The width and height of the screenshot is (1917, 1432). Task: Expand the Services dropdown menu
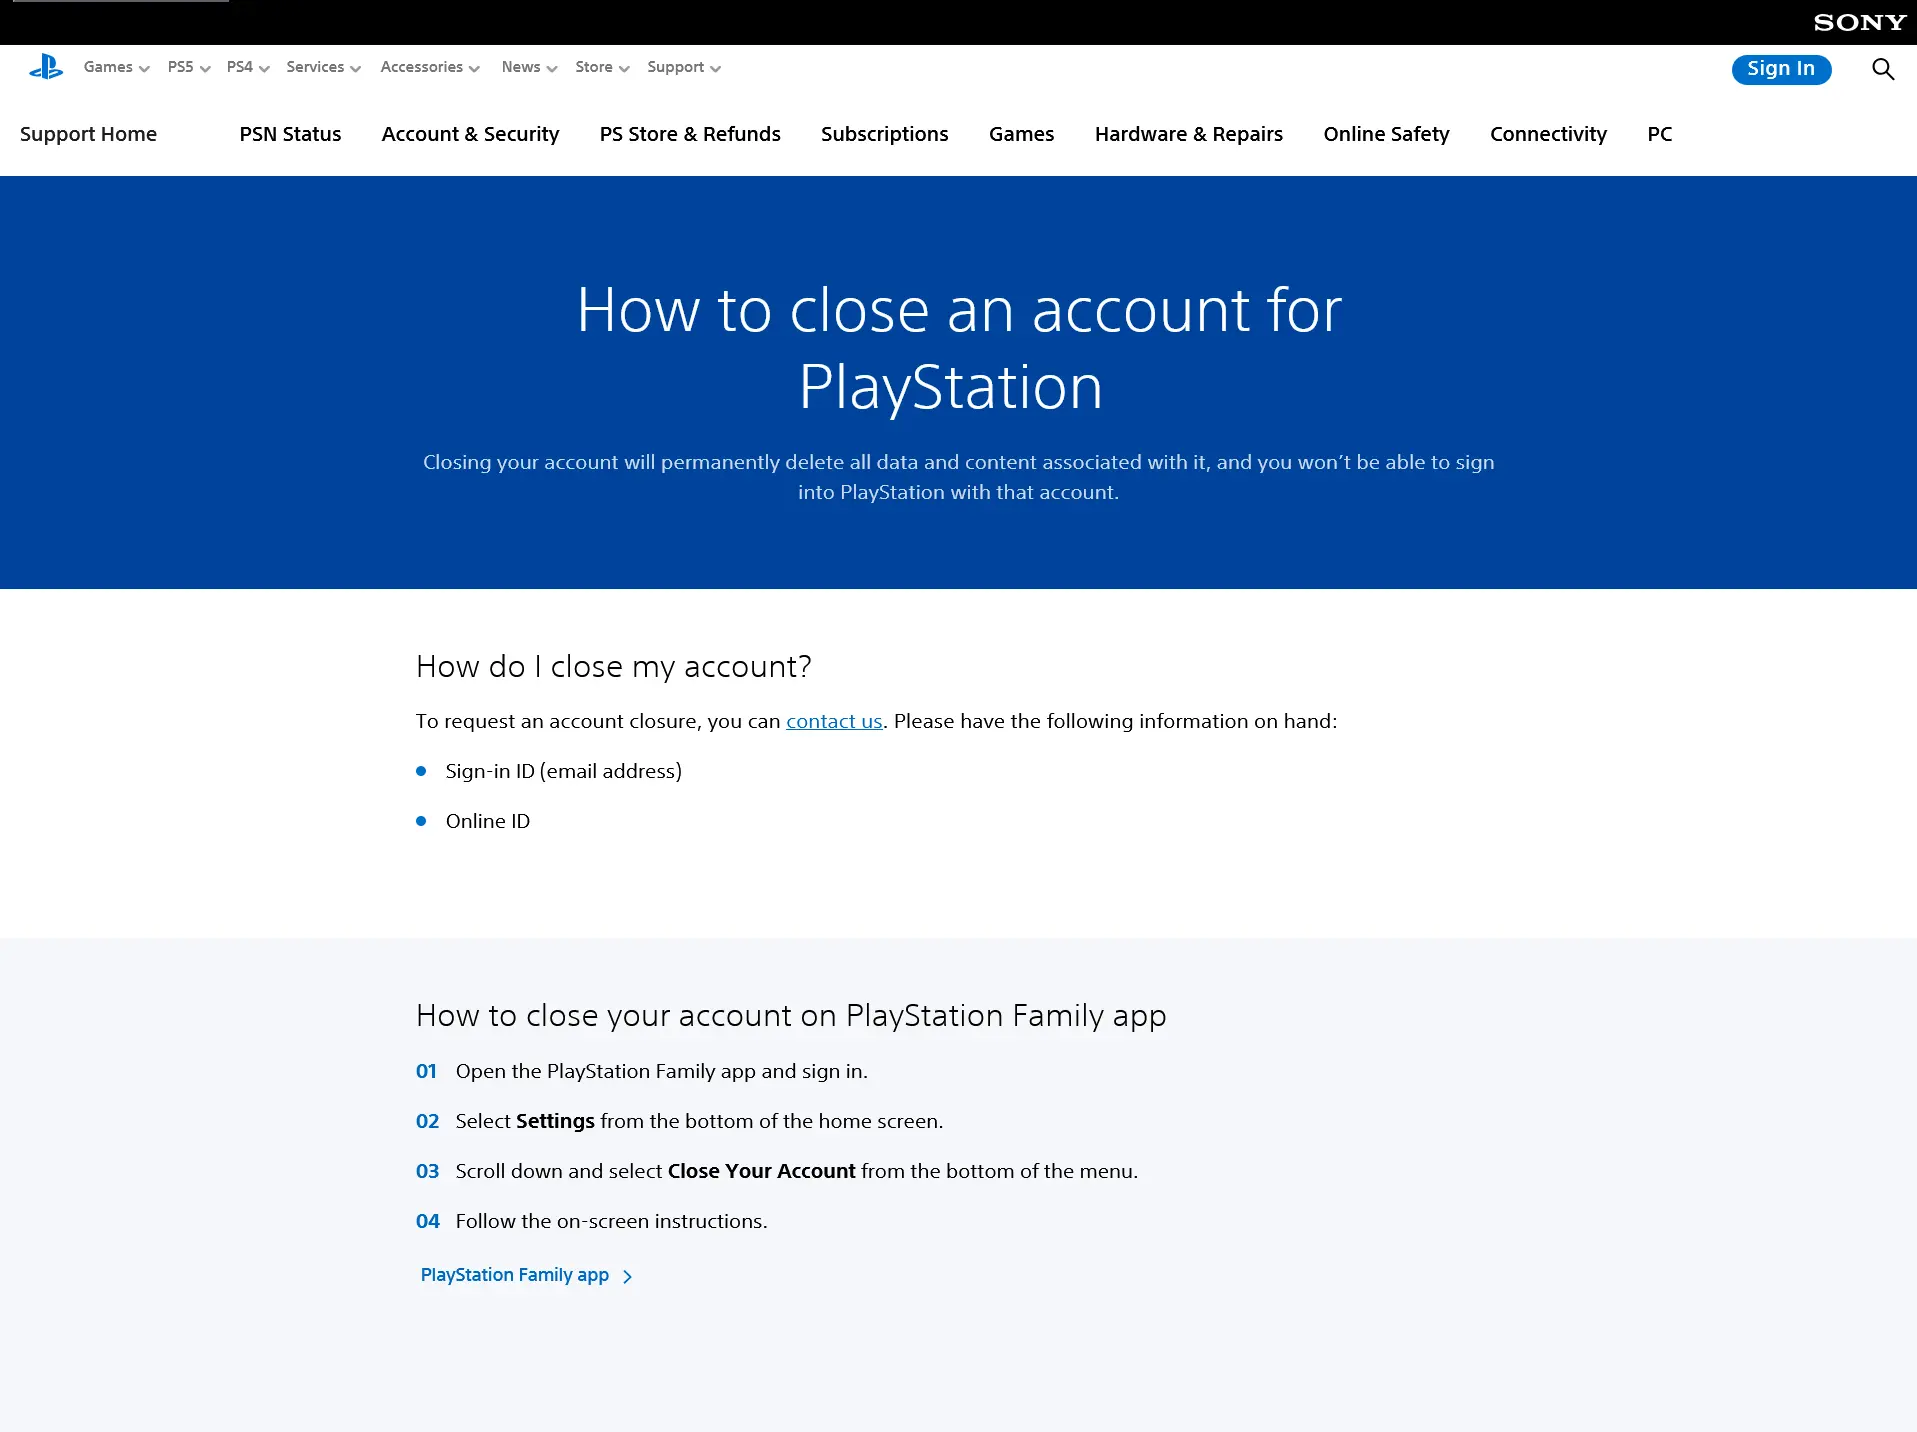(322, 67)
